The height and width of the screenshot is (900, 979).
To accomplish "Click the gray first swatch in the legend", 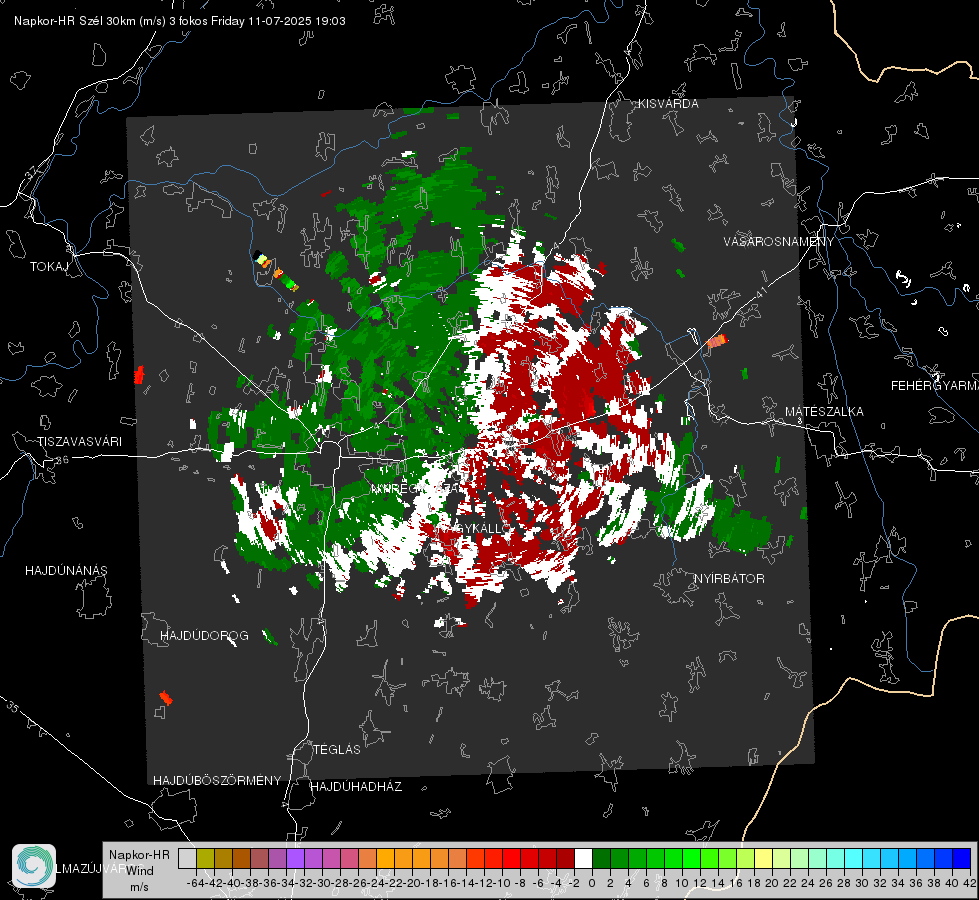I will 187,859.
